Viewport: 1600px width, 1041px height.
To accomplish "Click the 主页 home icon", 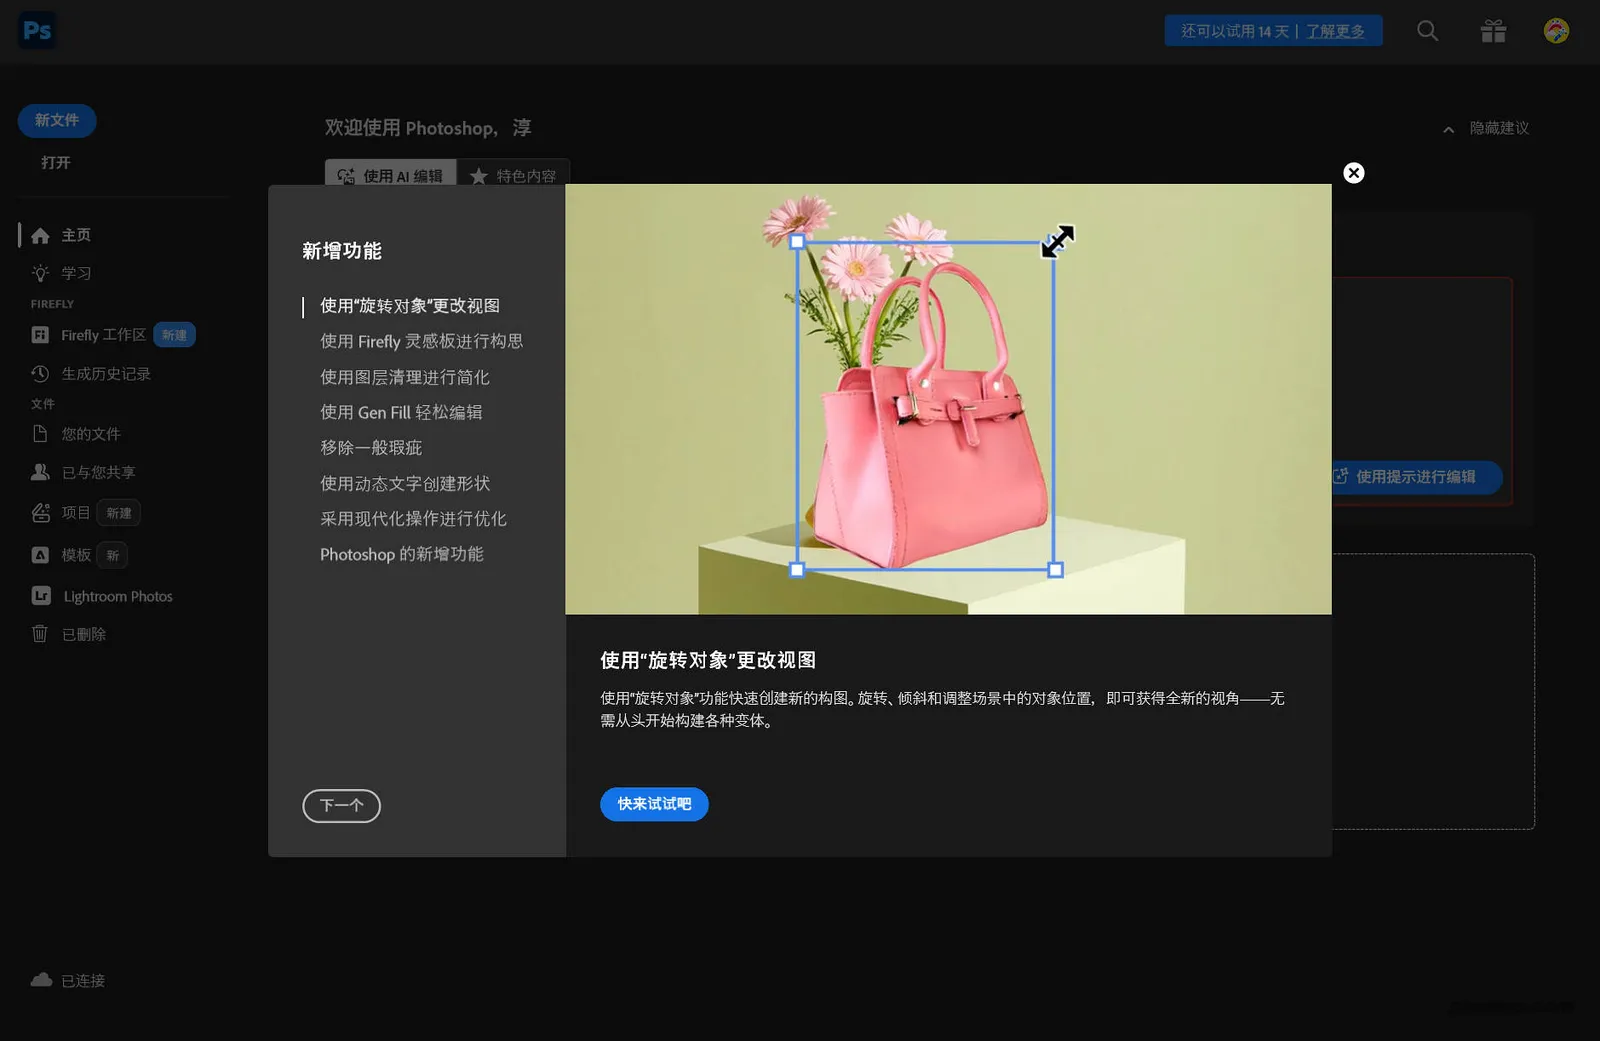I will point(40,236).
